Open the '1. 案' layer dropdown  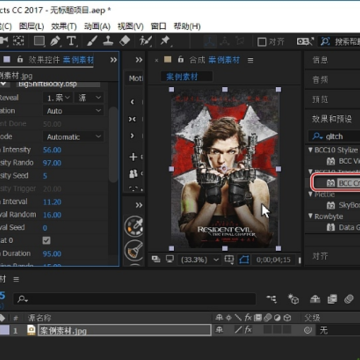(x=58, y=98)
